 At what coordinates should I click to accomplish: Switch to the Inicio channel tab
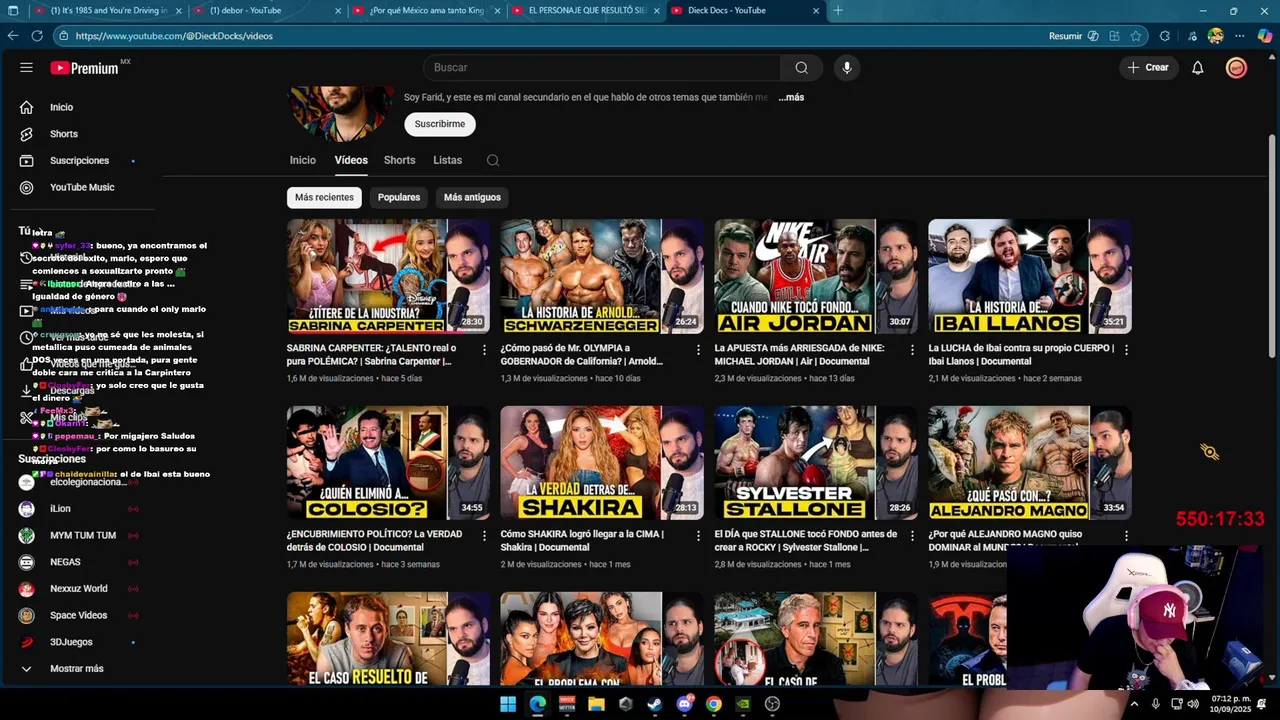(x=302, y=160)
